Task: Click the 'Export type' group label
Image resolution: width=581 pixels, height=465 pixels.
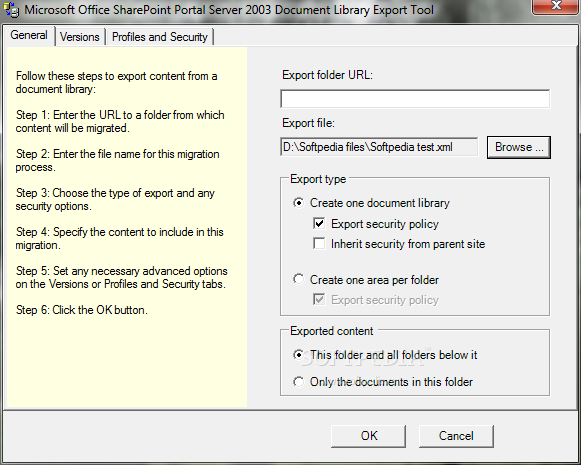Action: pos(318,179)
